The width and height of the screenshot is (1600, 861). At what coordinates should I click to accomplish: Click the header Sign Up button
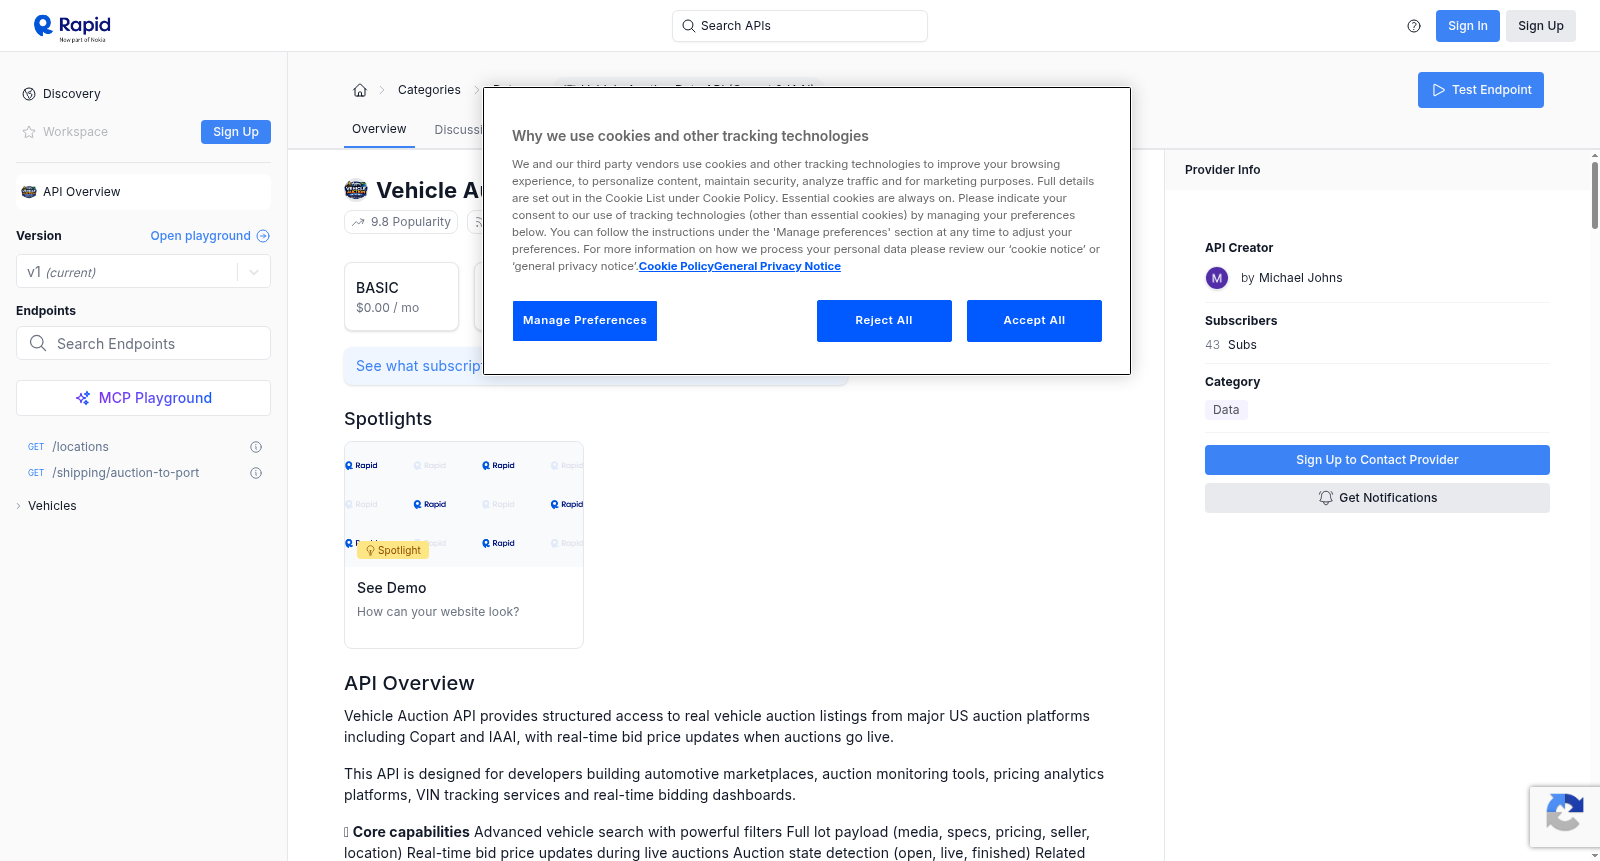point(1541,26)
